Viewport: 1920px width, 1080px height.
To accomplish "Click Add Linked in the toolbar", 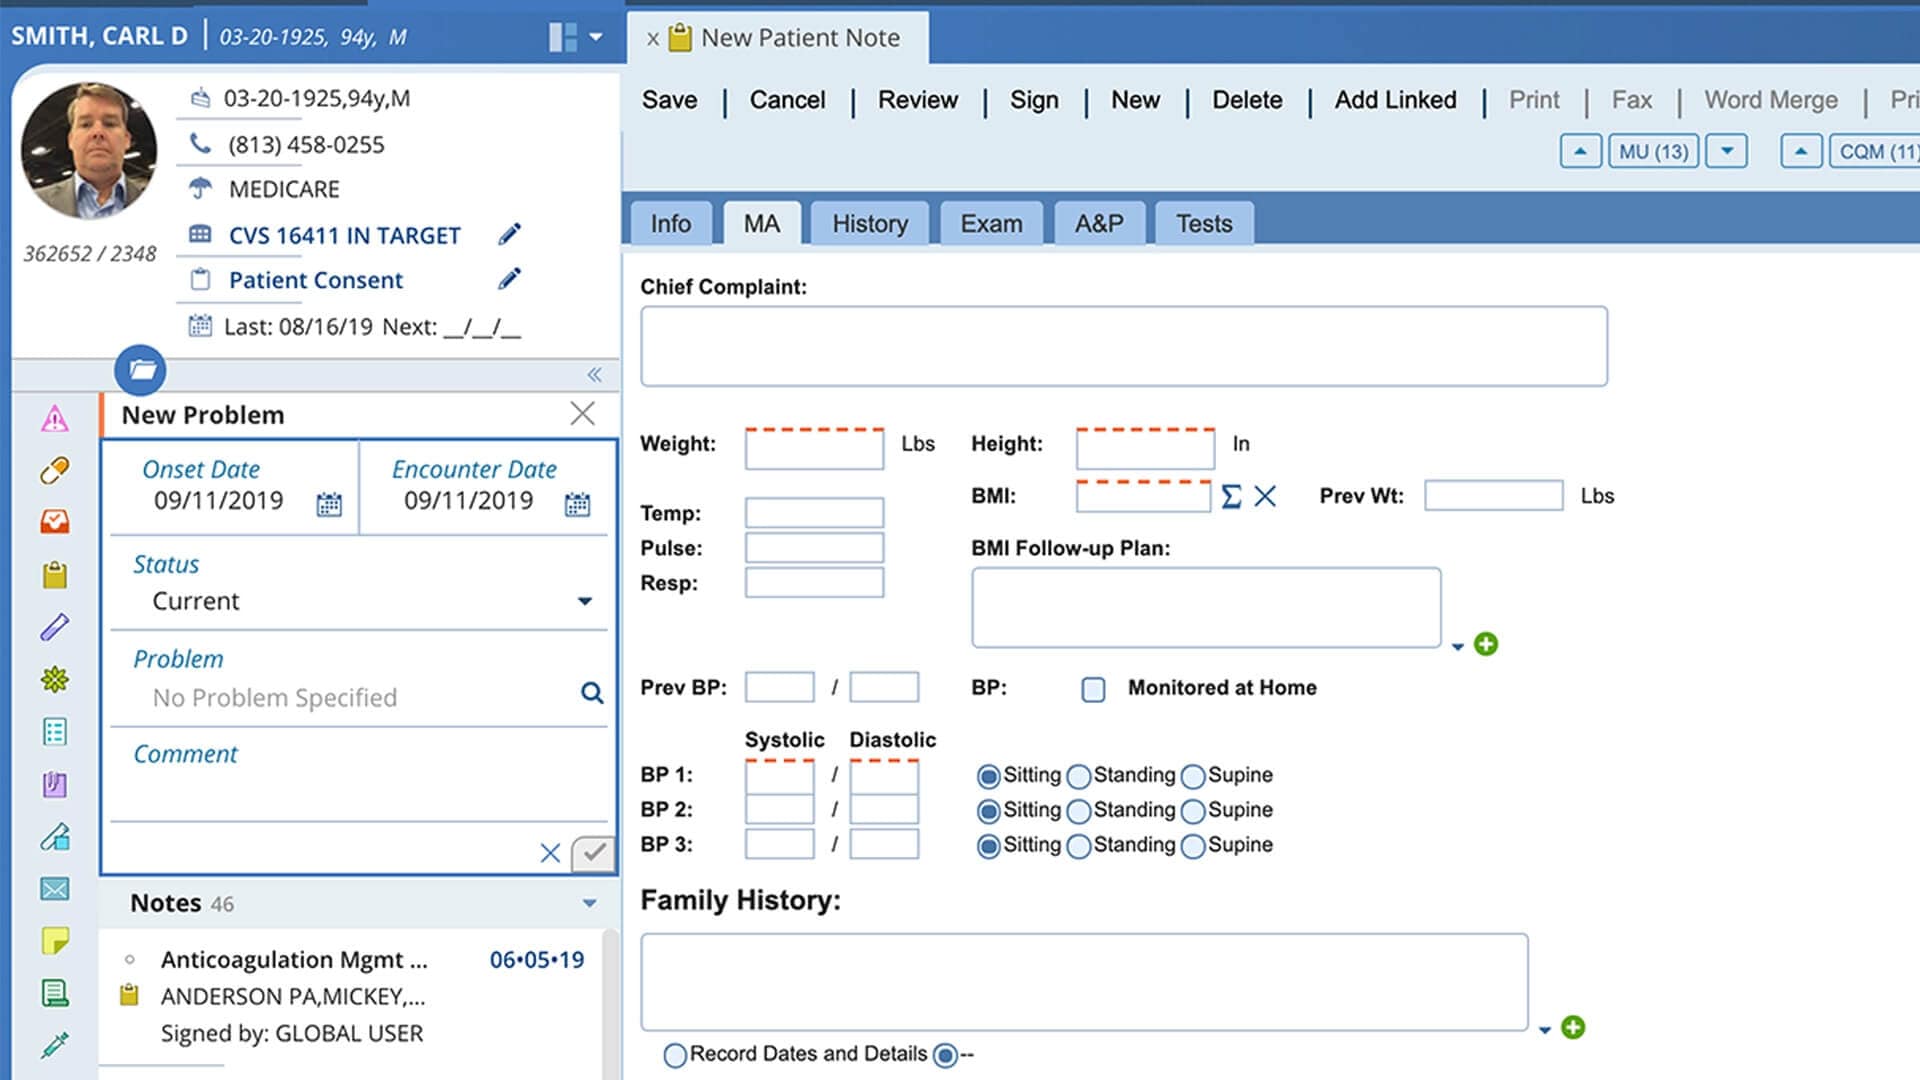I will 1394,100.
